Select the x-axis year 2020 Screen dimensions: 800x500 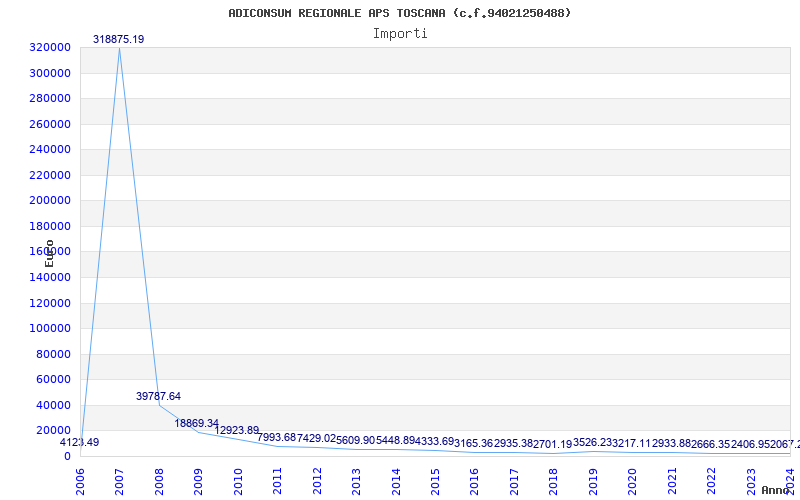point(633,482)
